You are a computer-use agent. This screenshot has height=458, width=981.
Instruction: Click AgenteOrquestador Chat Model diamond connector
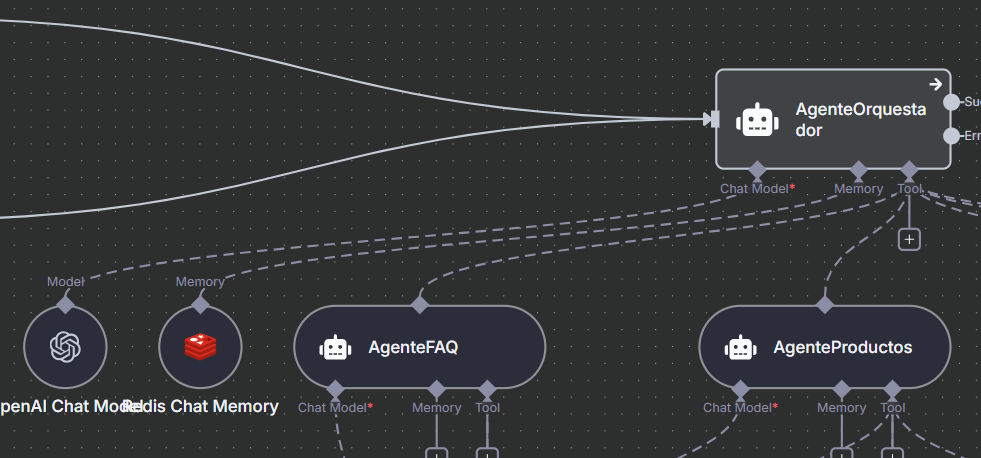point(758,170)
